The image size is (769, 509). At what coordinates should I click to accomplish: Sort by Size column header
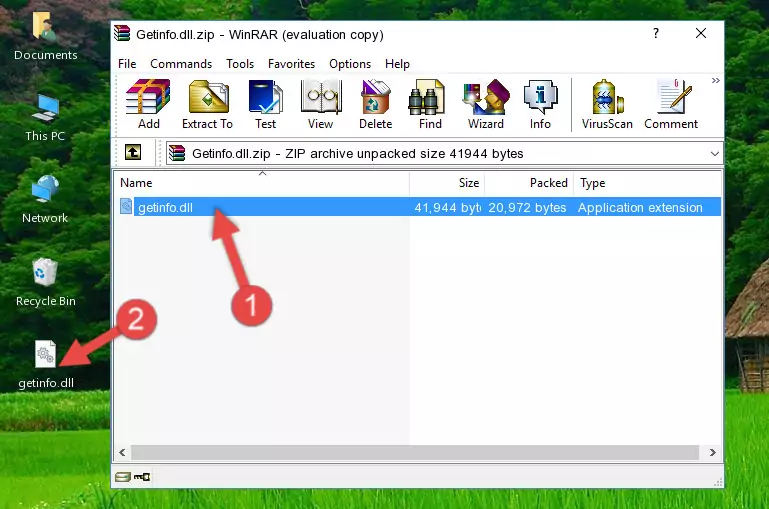click(x=447, y=183)
